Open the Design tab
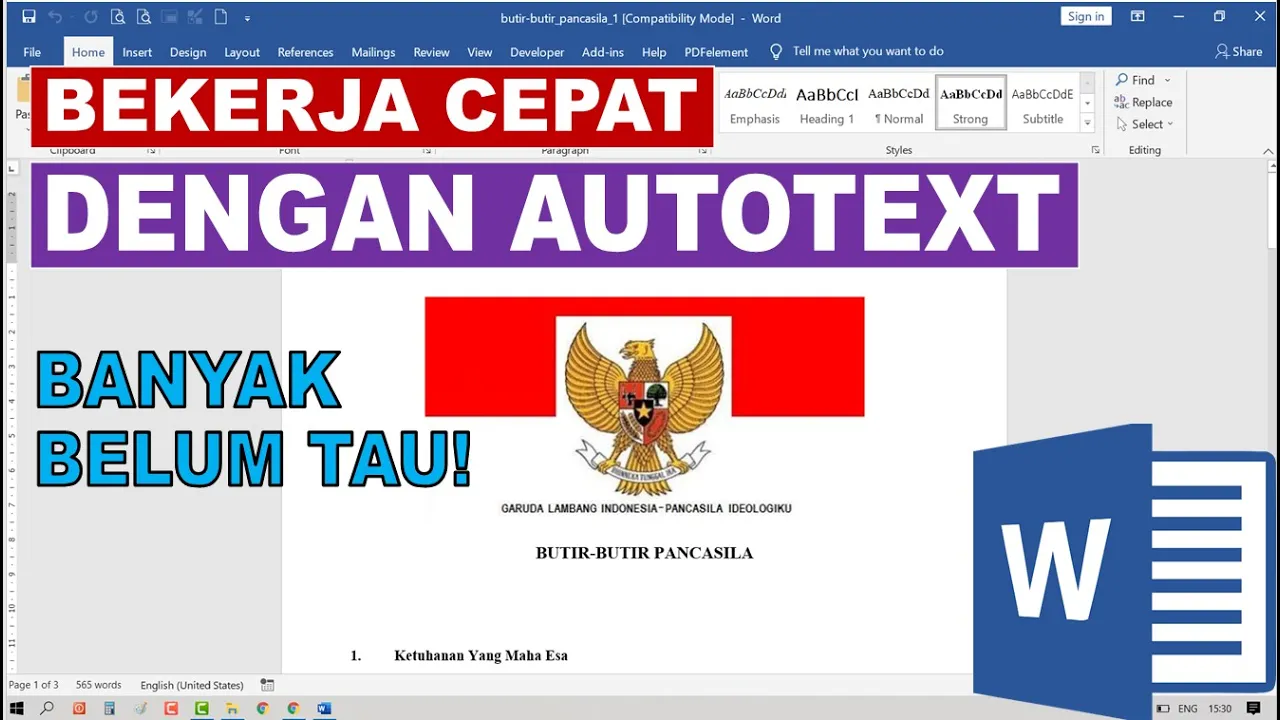Viewport: 1280px width, 720px height. 188,52
